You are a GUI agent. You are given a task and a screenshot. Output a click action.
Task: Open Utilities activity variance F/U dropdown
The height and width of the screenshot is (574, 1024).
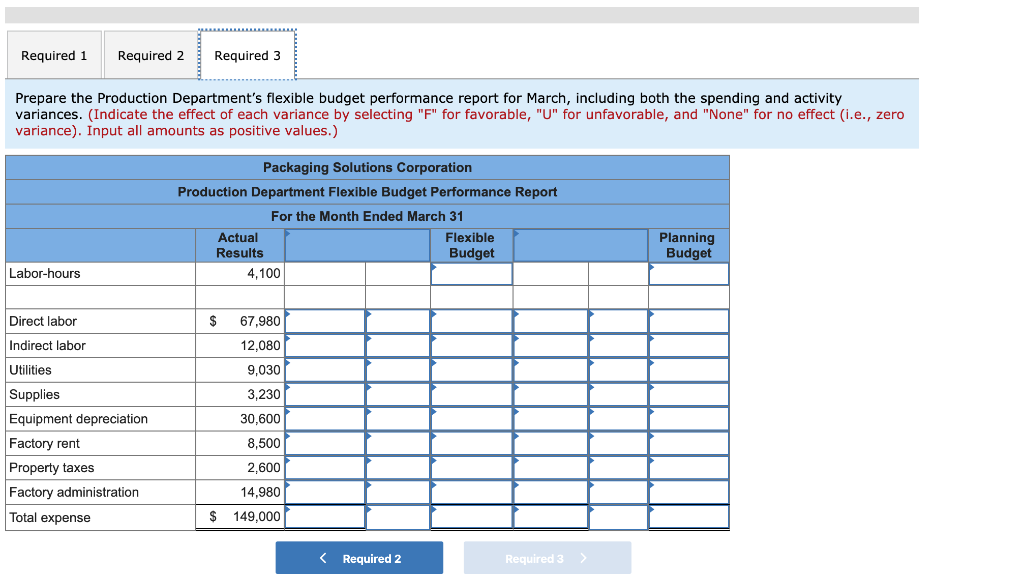[x=618, y=370]
